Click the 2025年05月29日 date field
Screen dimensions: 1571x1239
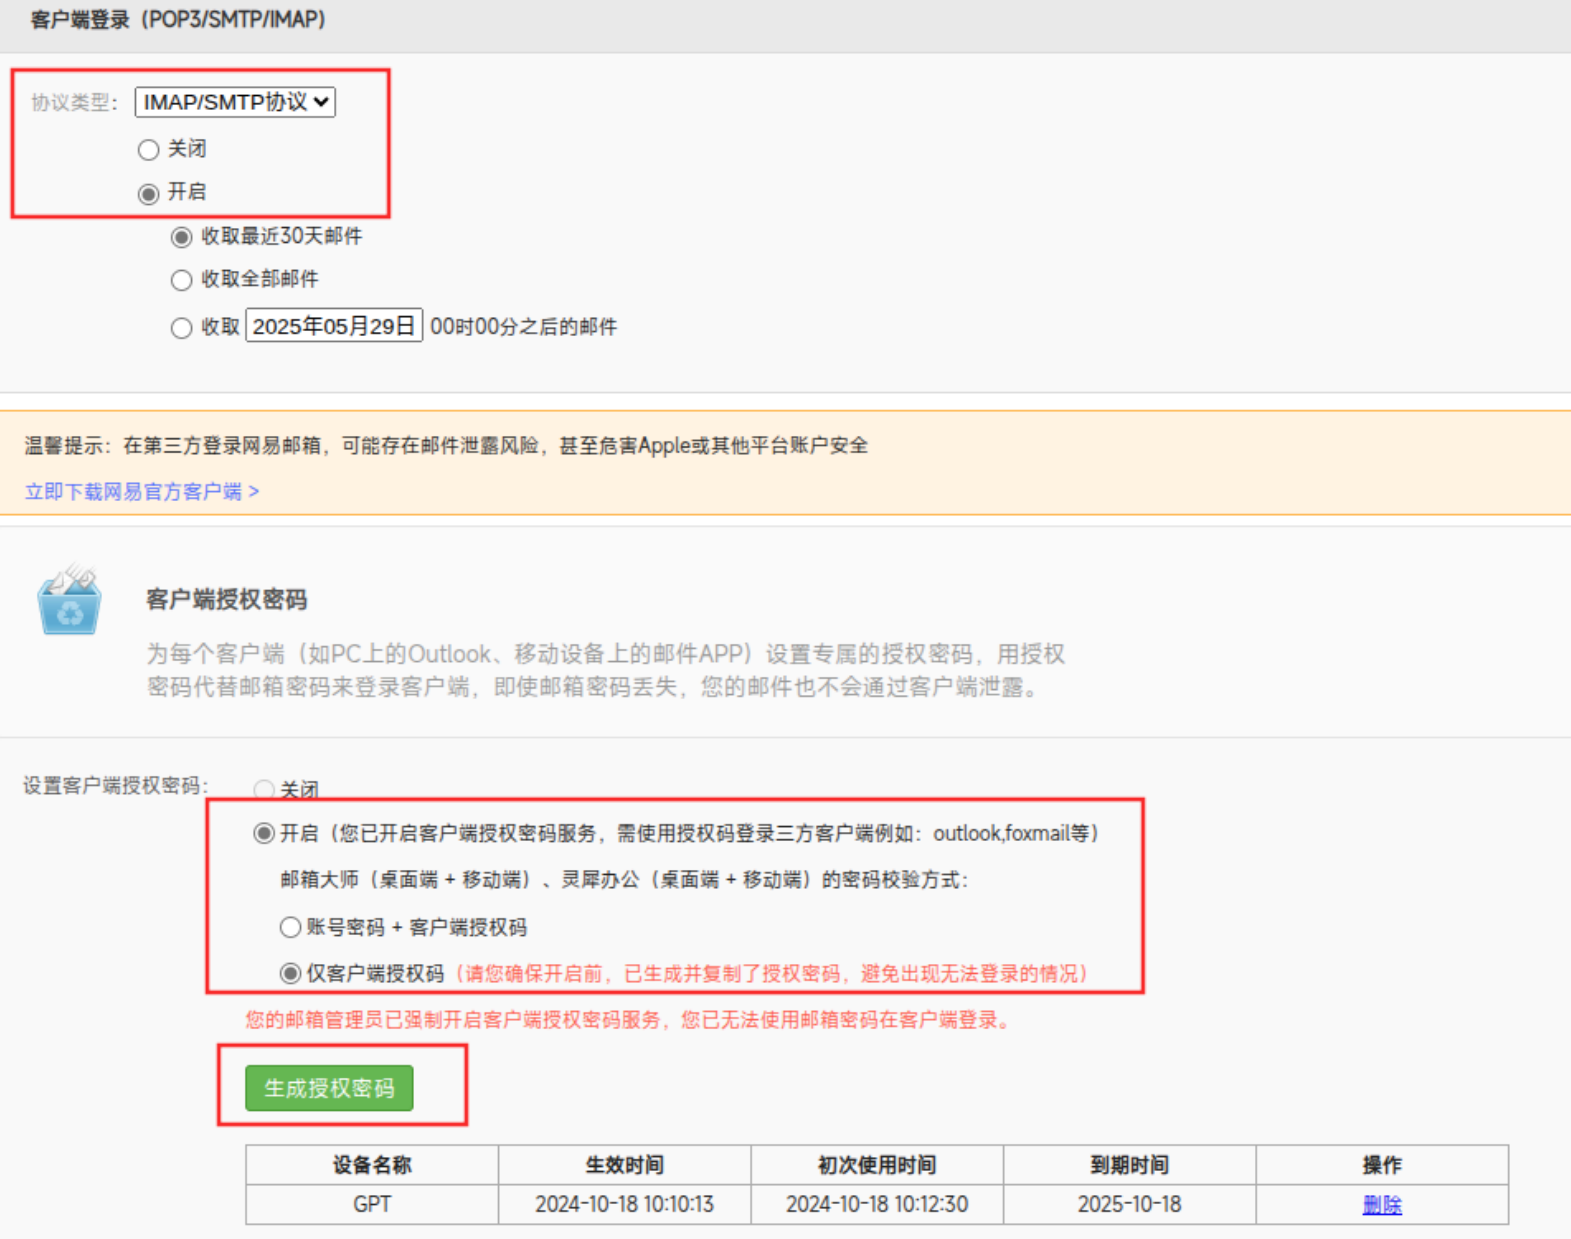click(x=334, y=326)
